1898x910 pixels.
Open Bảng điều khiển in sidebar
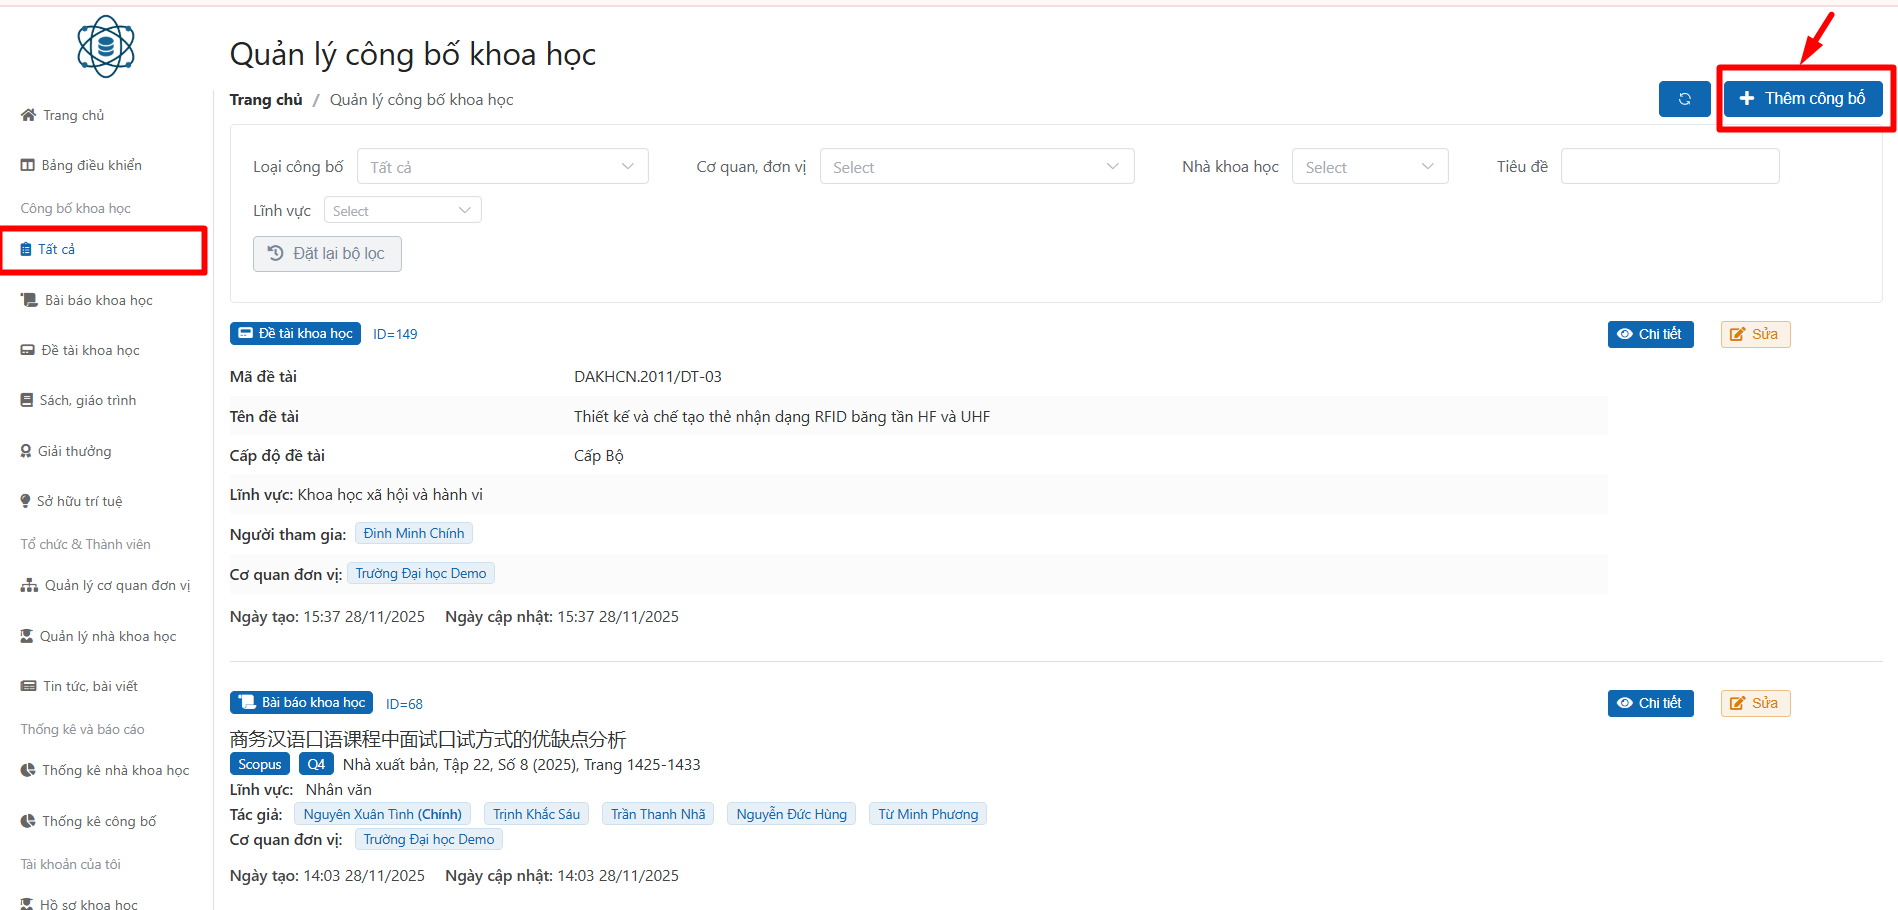point(91,166)
